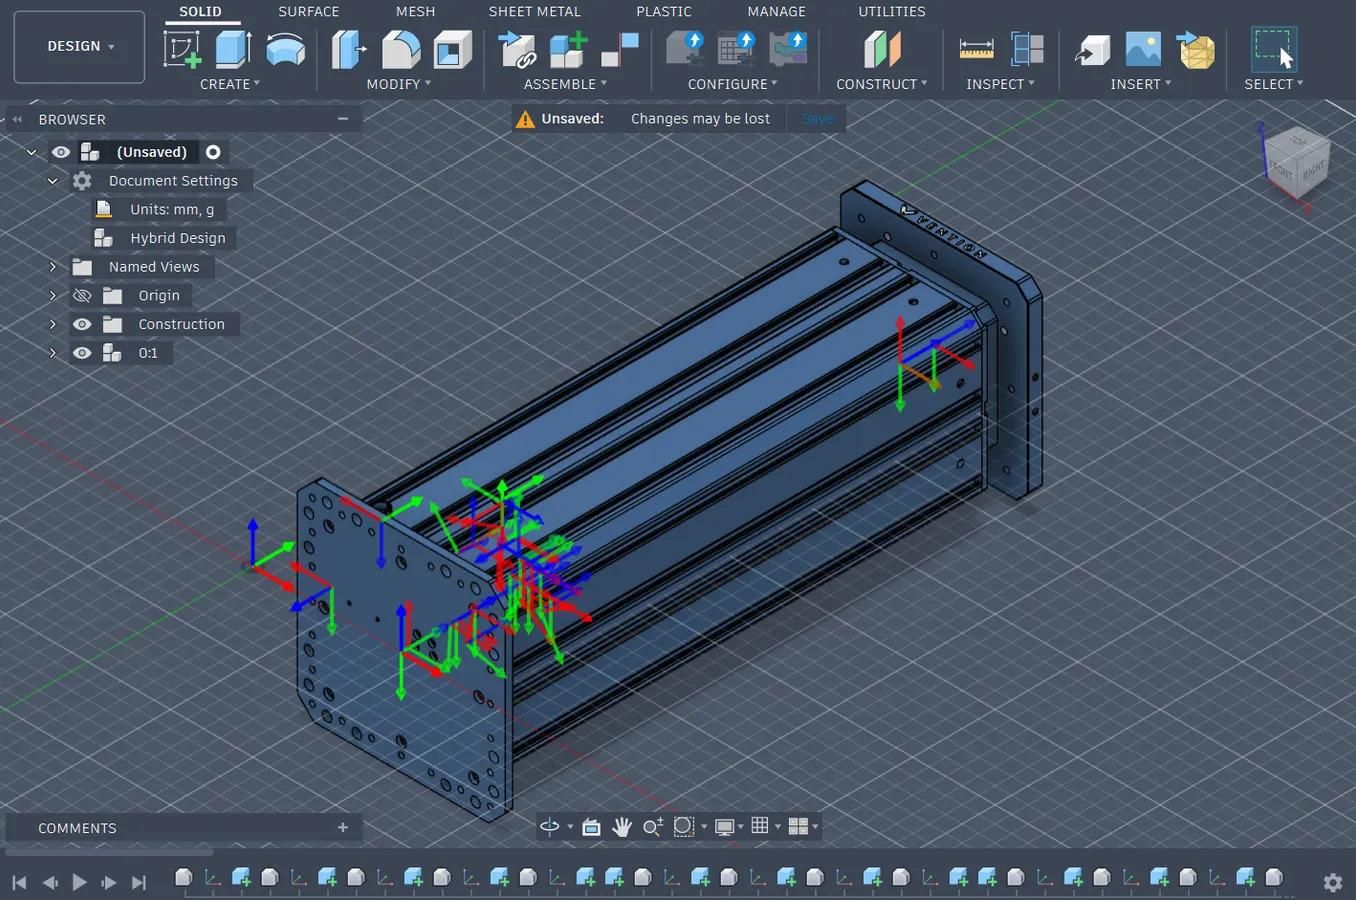Click the Look At tool

(x=591, y=826)
